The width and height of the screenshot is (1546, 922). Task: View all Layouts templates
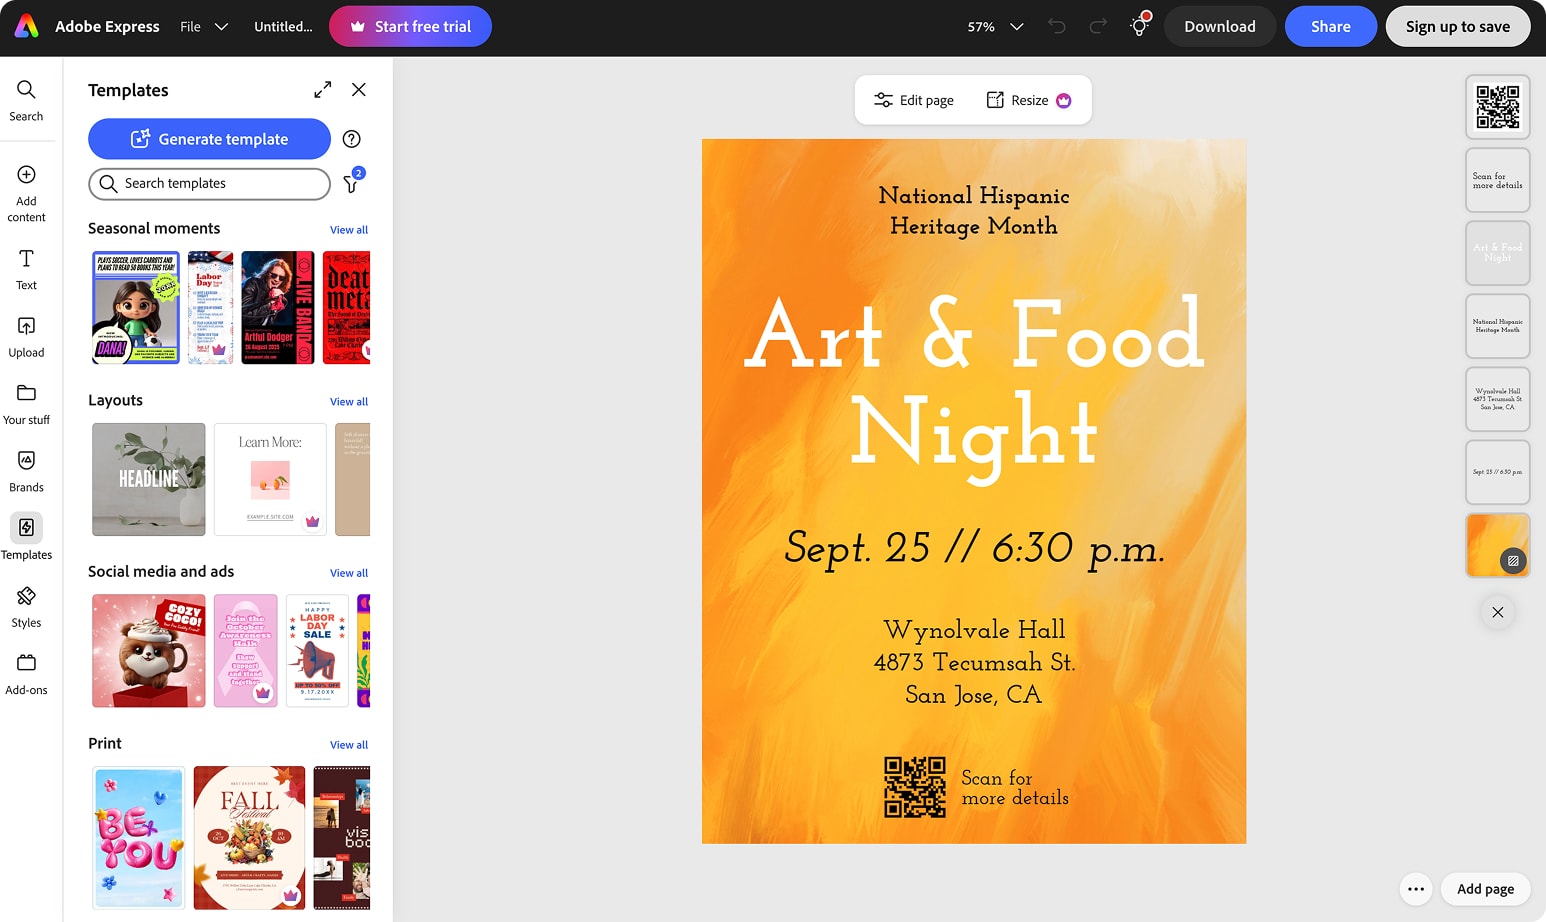349,402
